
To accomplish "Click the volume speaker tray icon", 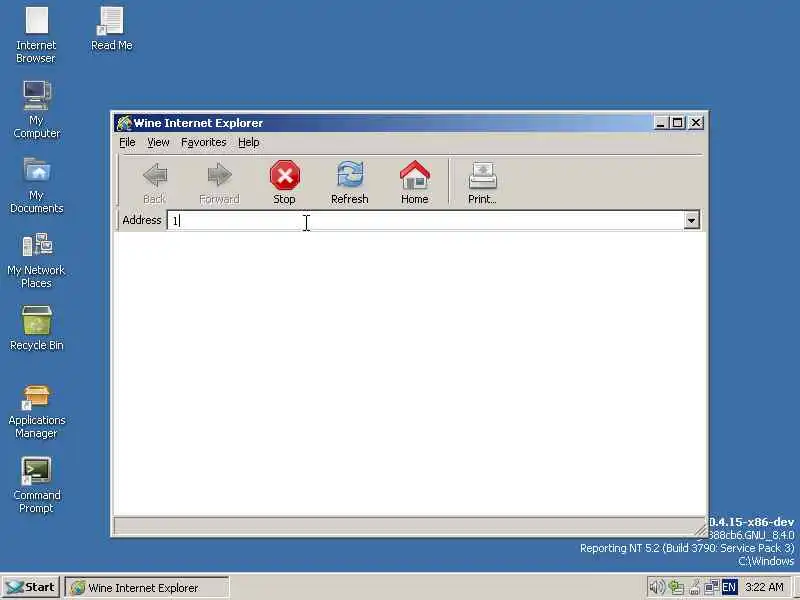I will [656, 587].
